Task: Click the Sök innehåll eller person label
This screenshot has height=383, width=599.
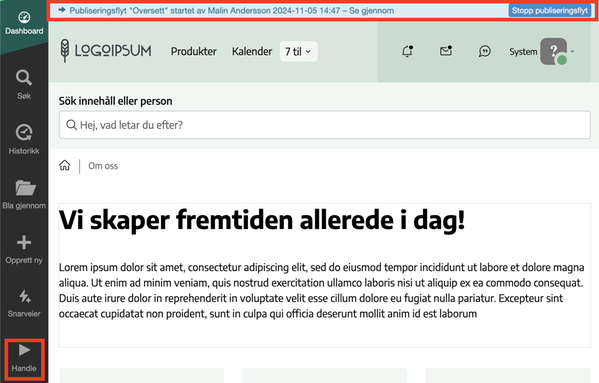Action: pos(115,101)
